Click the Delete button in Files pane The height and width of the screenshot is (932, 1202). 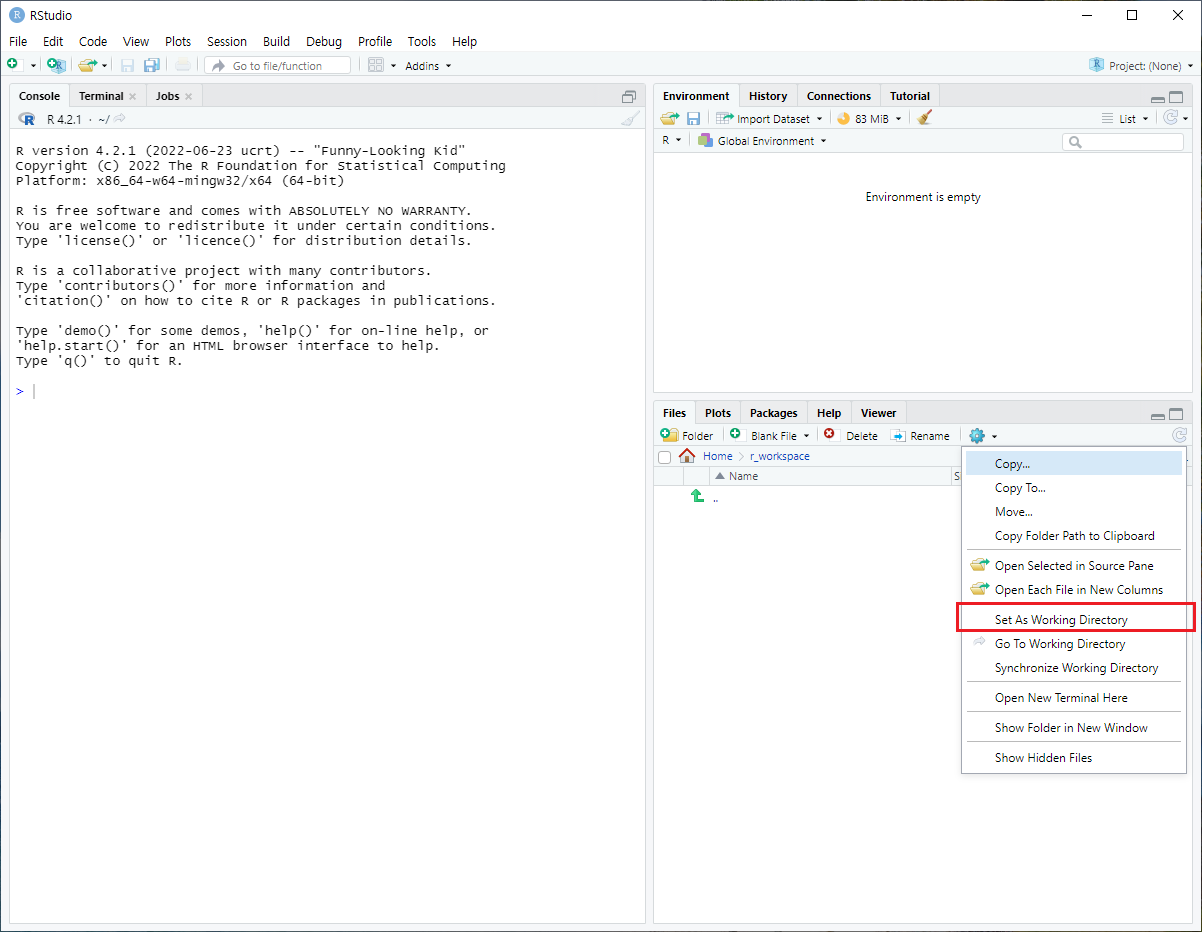[x=850, y=436]
